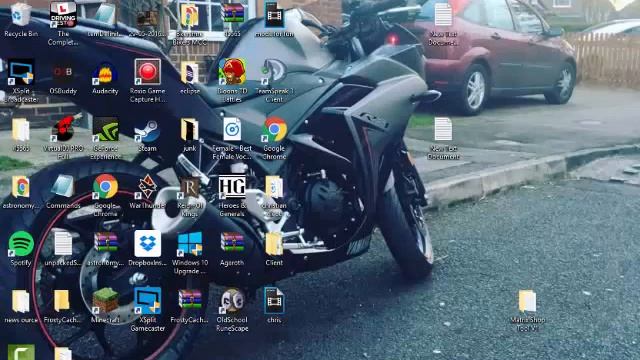Launch War Thunder game shortcut
This screenshot has height=360, width=640.
147,187
